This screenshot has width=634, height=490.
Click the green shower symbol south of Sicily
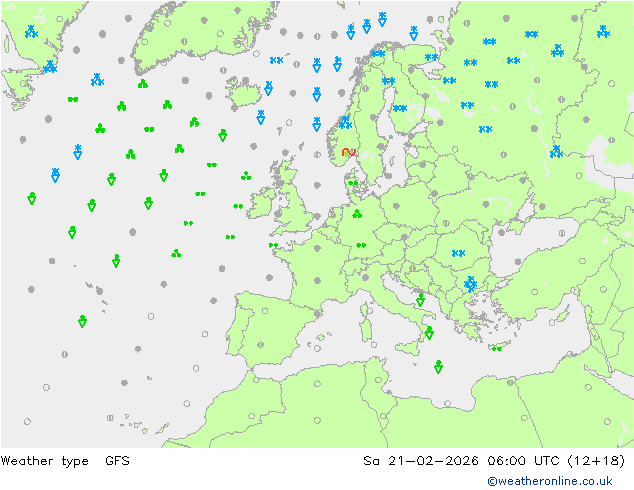[x=438, y=367]
